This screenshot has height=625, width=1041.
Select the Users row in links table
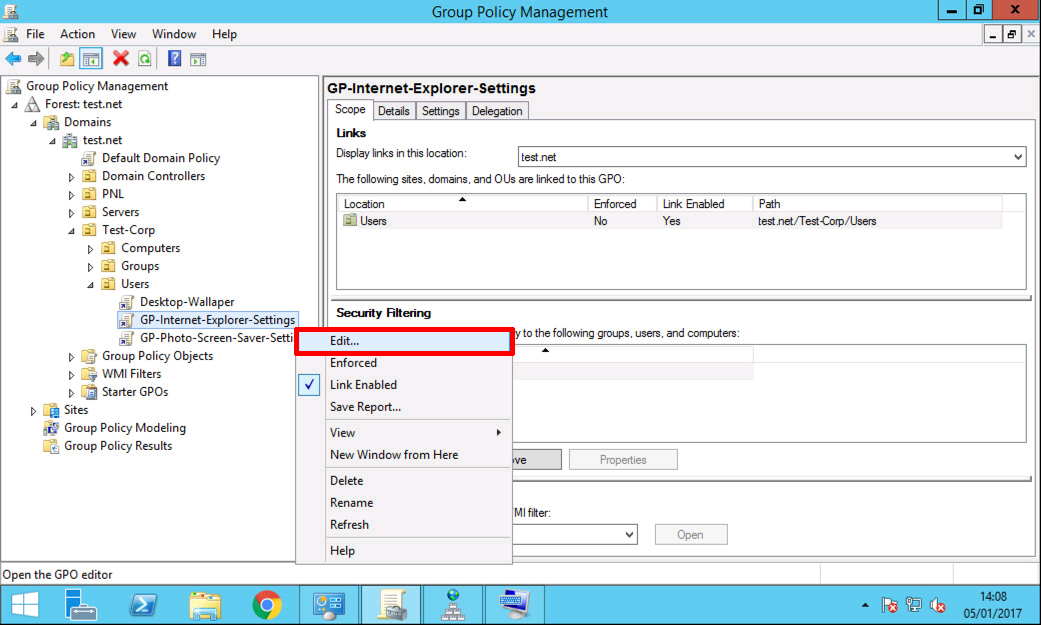(x=671, y=221)
